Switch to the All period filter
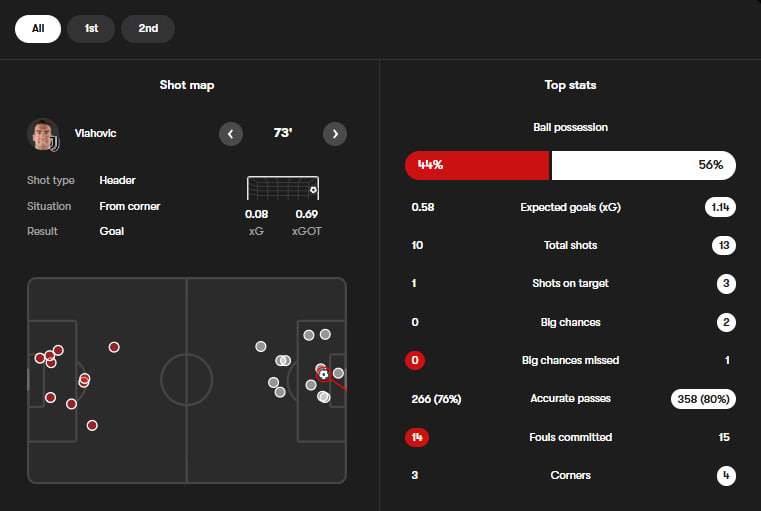 click(38, 29)
